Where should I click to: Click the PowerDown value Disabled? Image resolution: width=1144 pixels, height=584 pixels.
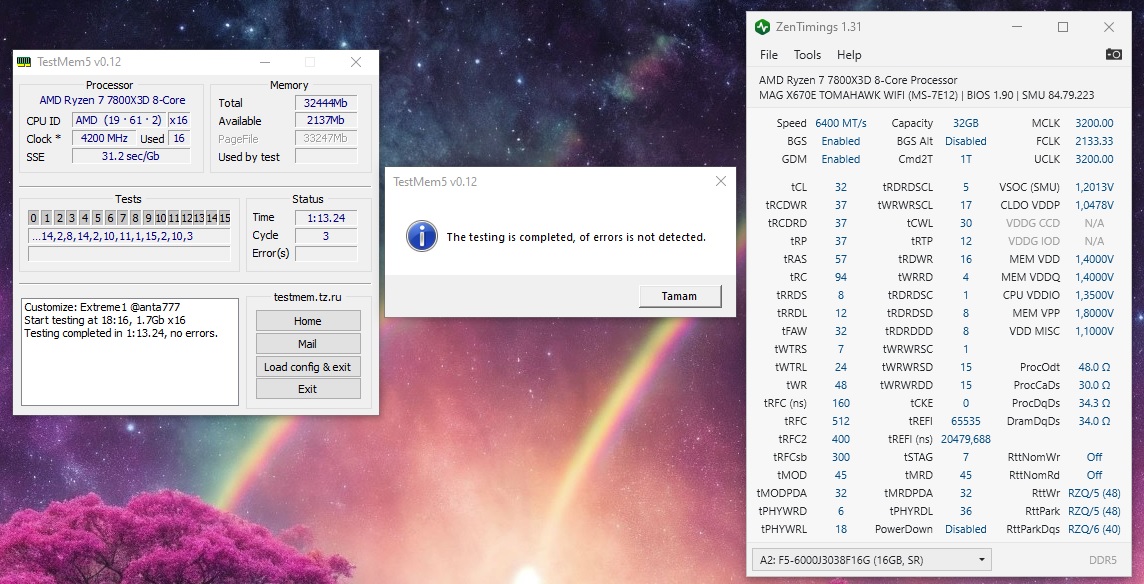tap(966, 529)
